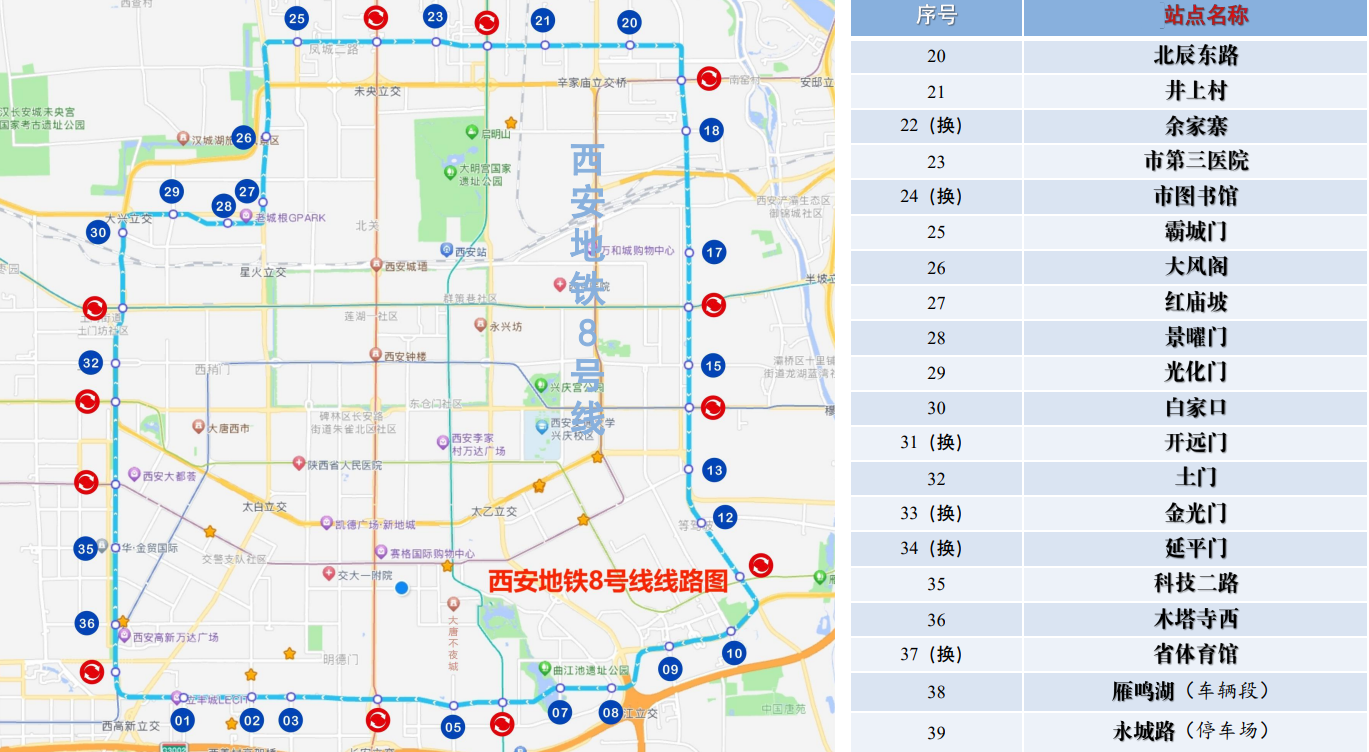Click the red 西安地铁8号线线路图 title text
The height and width of the screenshot is (752, 1369).
pos(607,581)
